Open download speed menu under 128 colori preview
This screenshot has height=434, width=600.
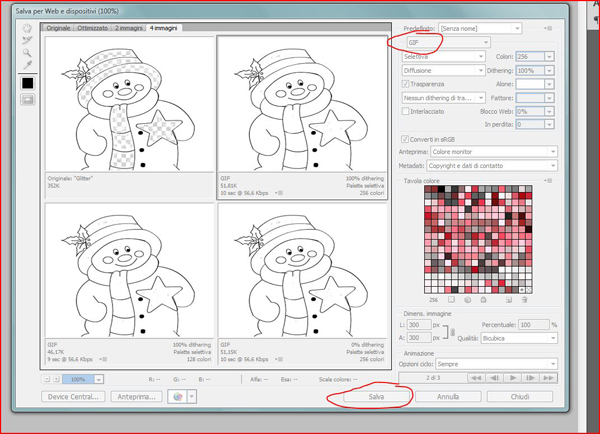tap(103, 359)
